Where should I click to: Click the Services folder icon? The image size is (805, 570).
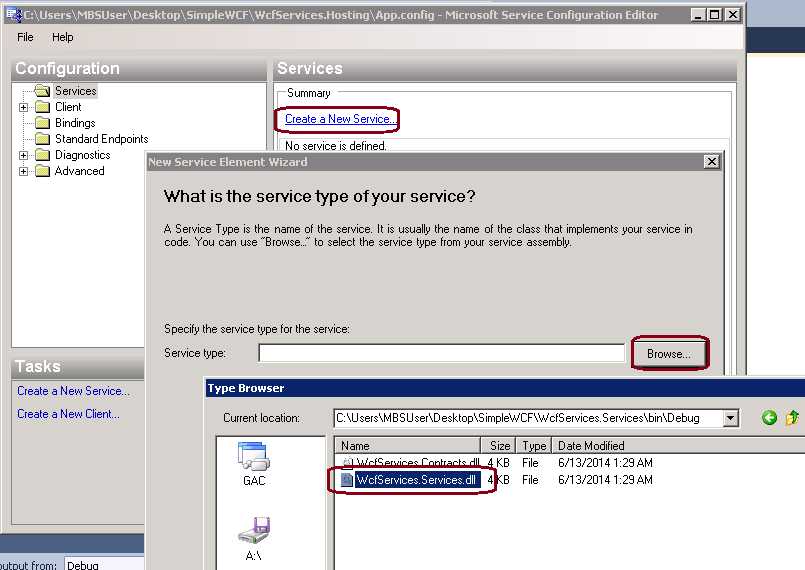point(43,91)
